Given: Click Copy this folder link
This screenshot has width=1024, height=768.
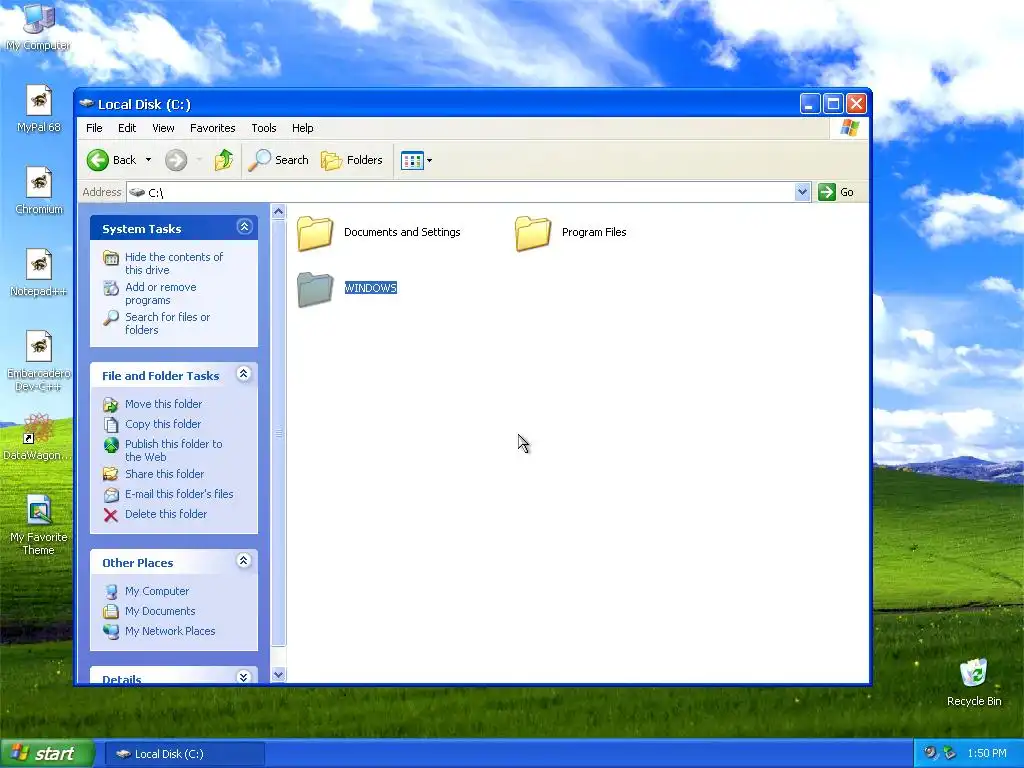Looking at the screenshot, I should click(x=163, y=424).
